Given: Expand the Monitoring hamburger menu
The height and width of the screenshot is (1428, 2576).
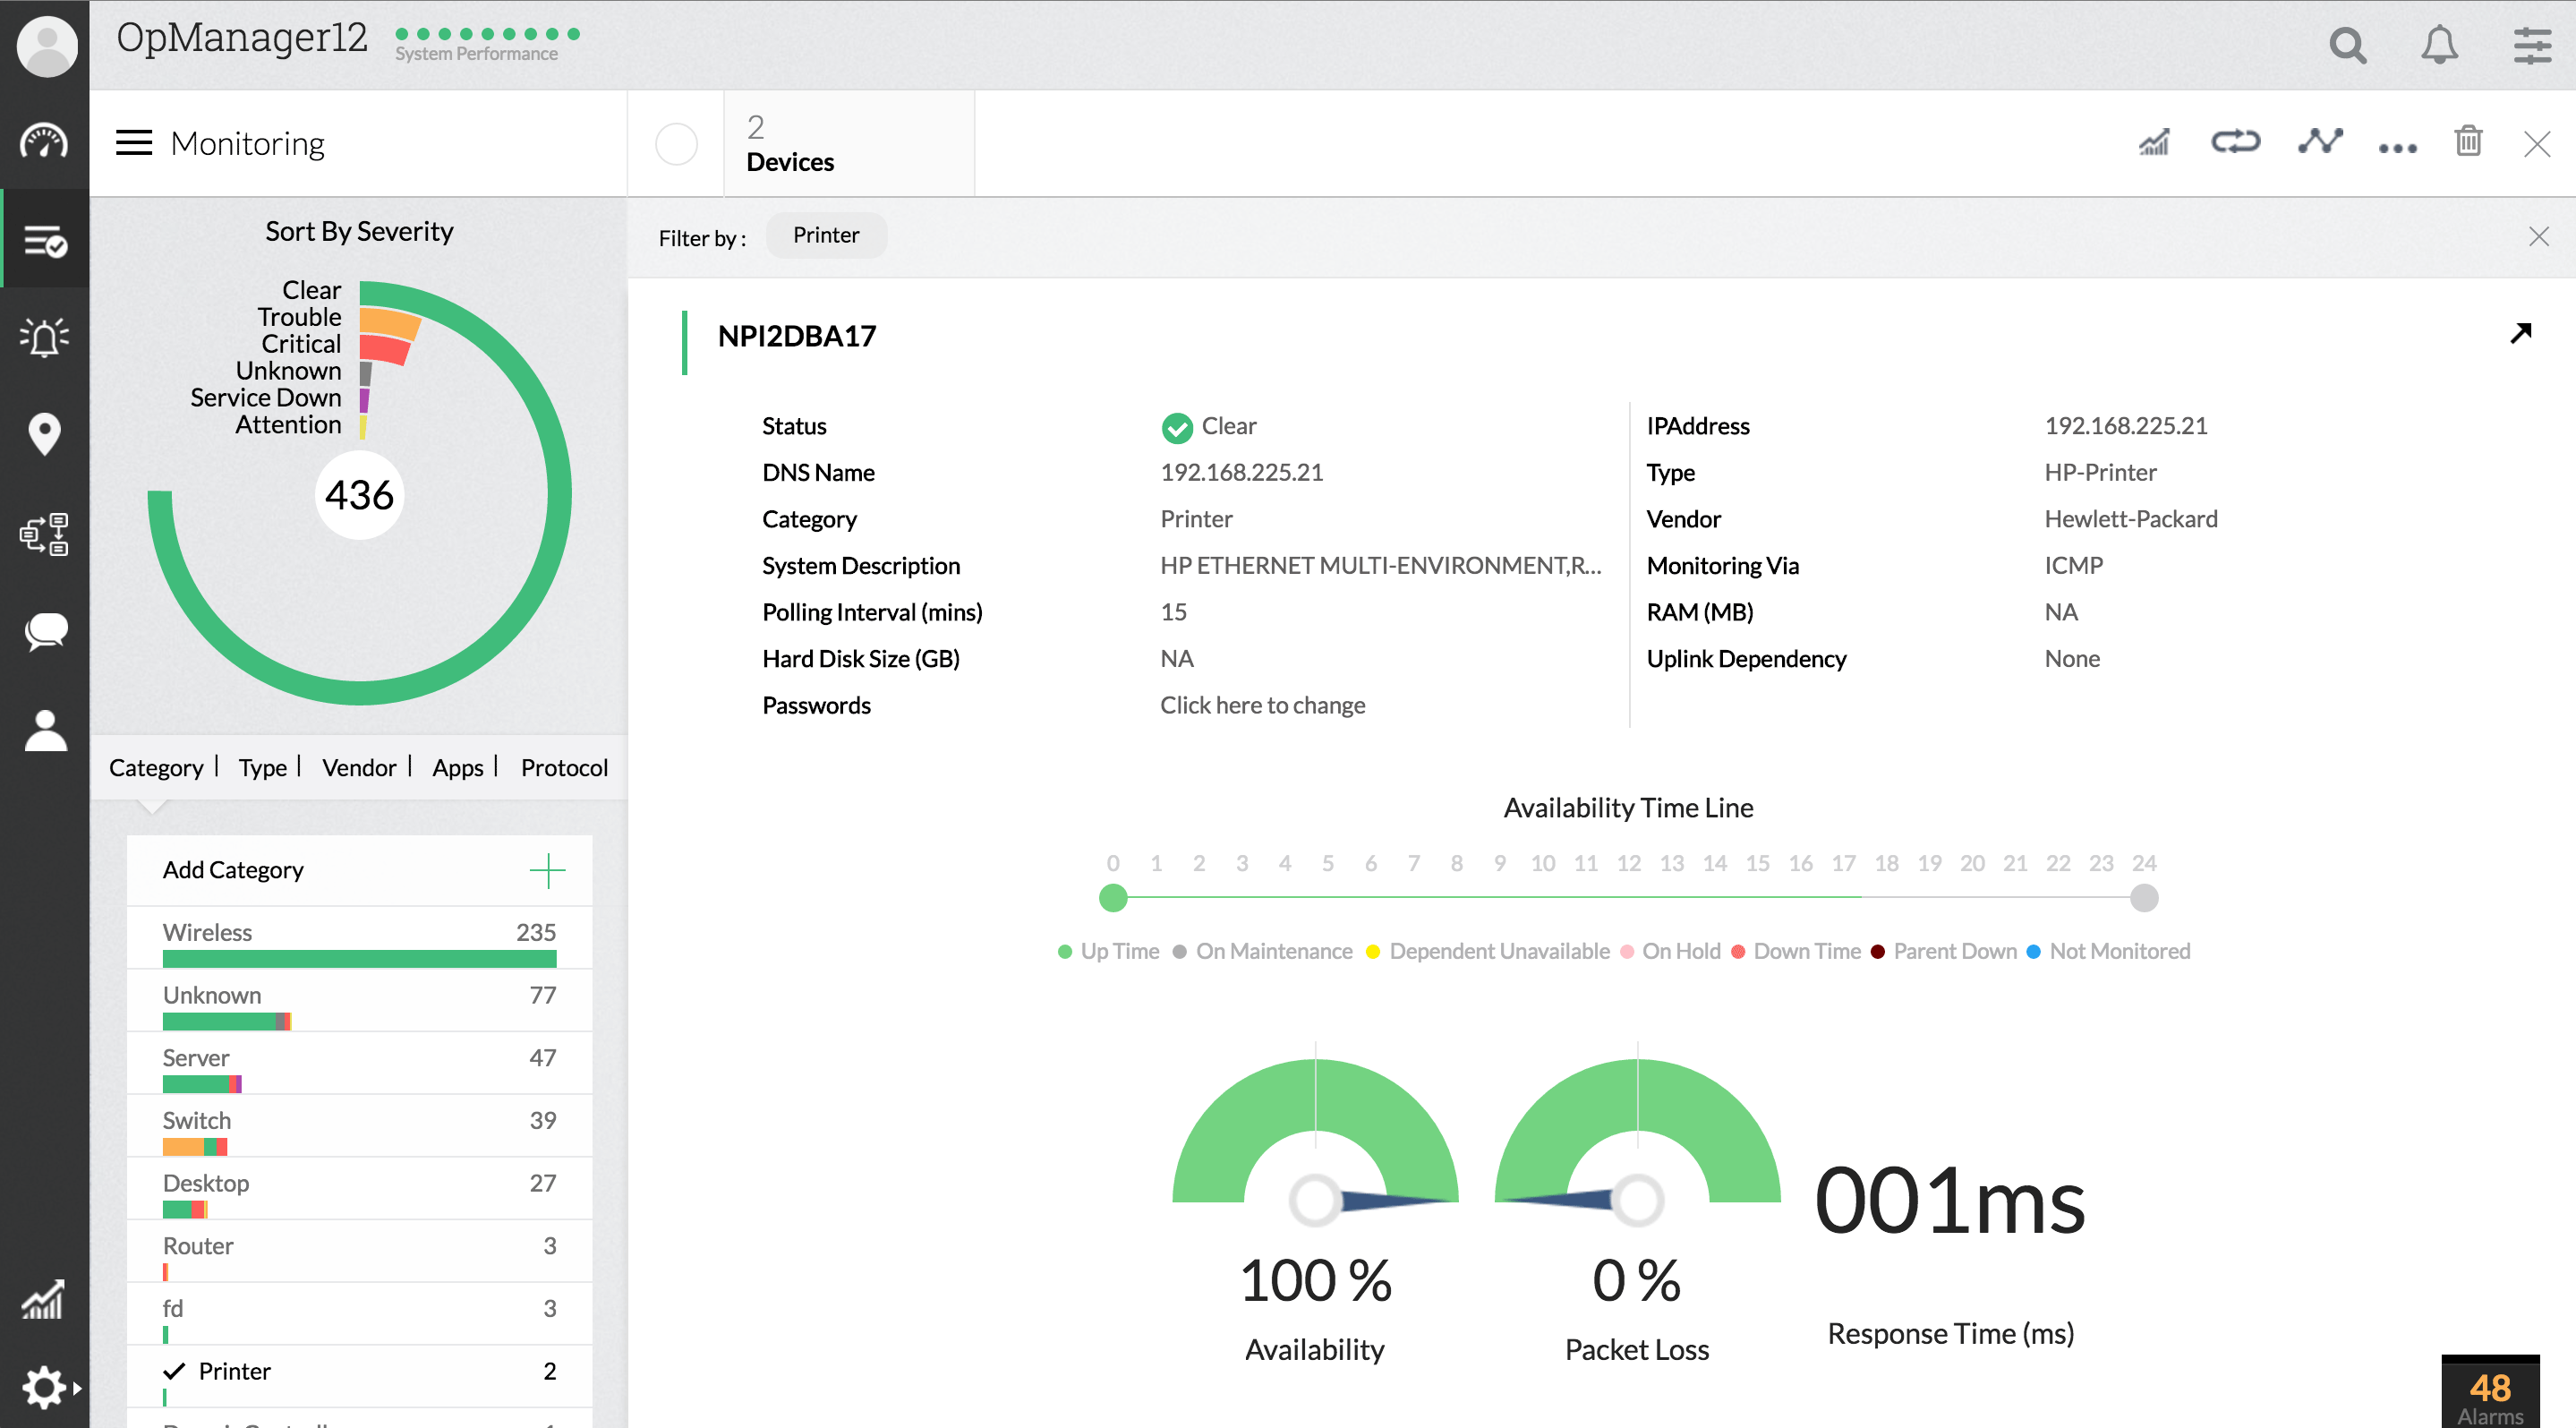Looking at the screenshot, I should tap(134, 143).
